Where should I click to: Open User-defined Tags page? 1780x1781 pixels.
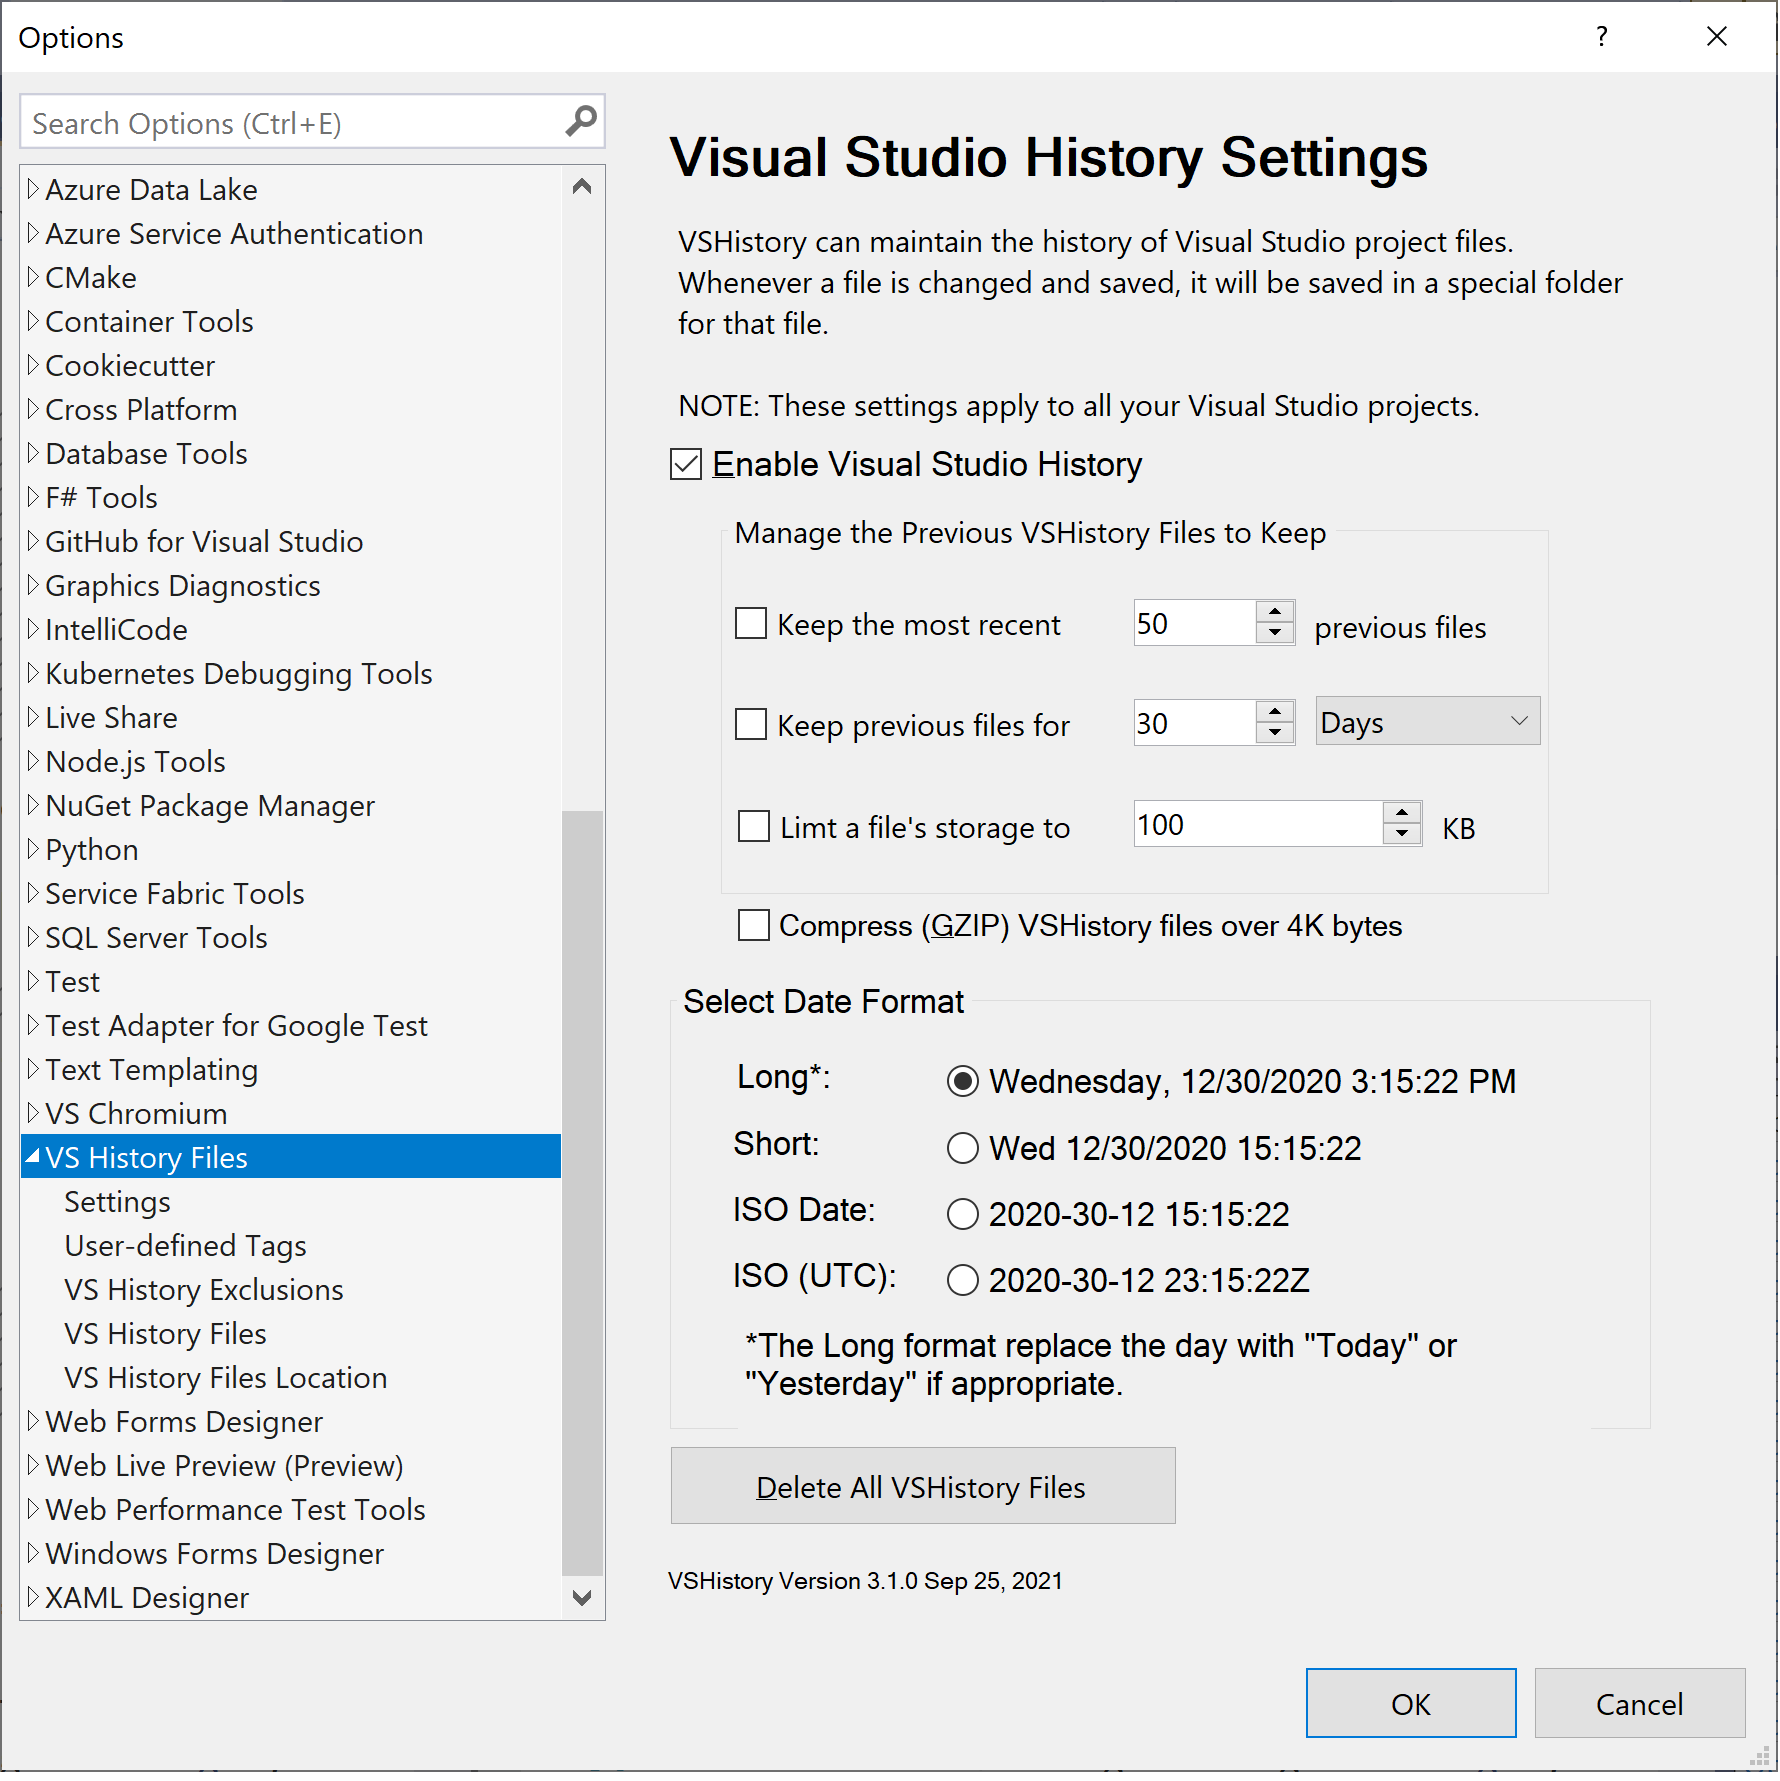[x=185, y=1245]
